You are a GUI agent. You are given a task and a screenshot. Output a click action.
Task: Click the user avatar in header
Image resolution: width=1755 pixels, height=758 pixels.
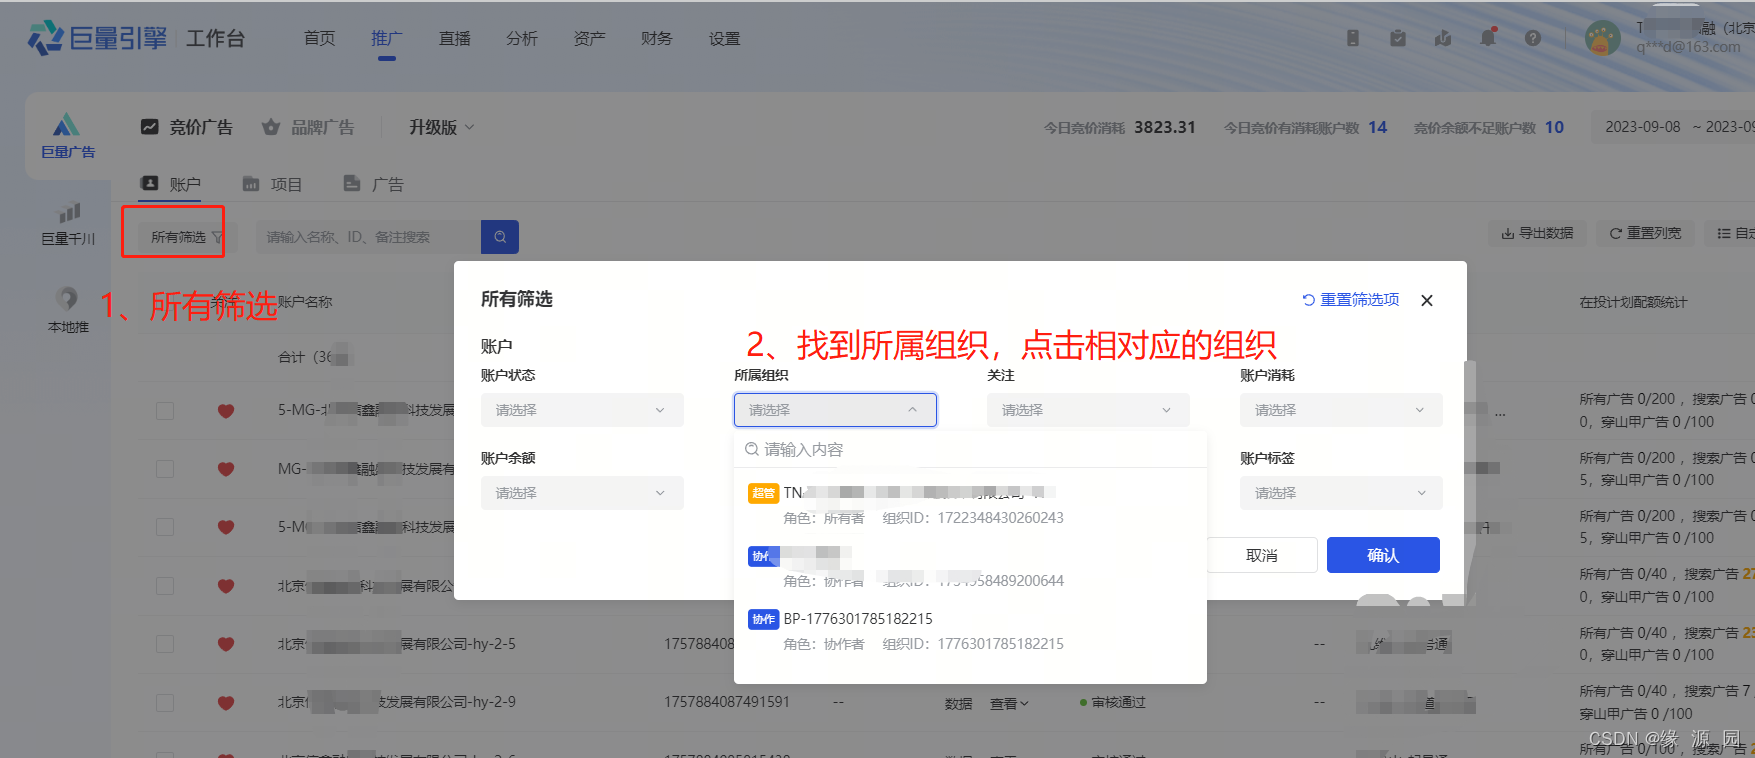coord(1603,38)
